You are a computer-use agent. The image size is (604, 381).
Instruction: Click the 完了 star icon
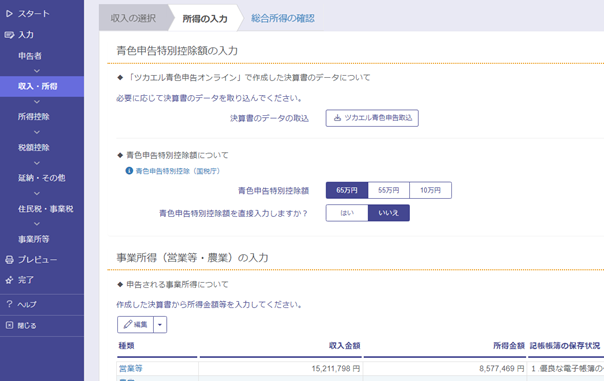[x=9, y=280]
